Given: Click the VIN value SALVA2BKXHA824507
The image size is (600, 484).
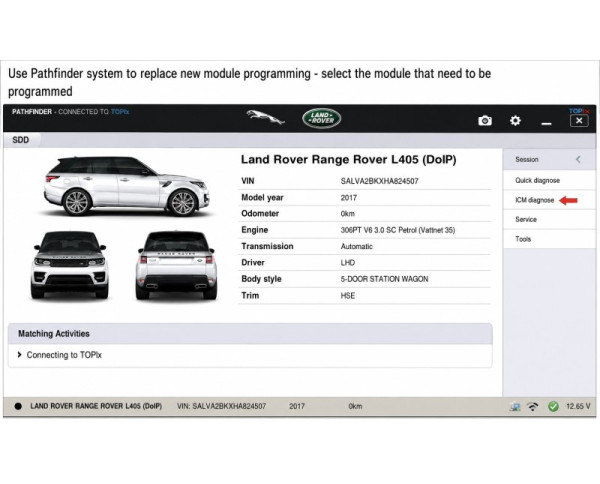Looking at the screenshot, I should tap(380, 181).
